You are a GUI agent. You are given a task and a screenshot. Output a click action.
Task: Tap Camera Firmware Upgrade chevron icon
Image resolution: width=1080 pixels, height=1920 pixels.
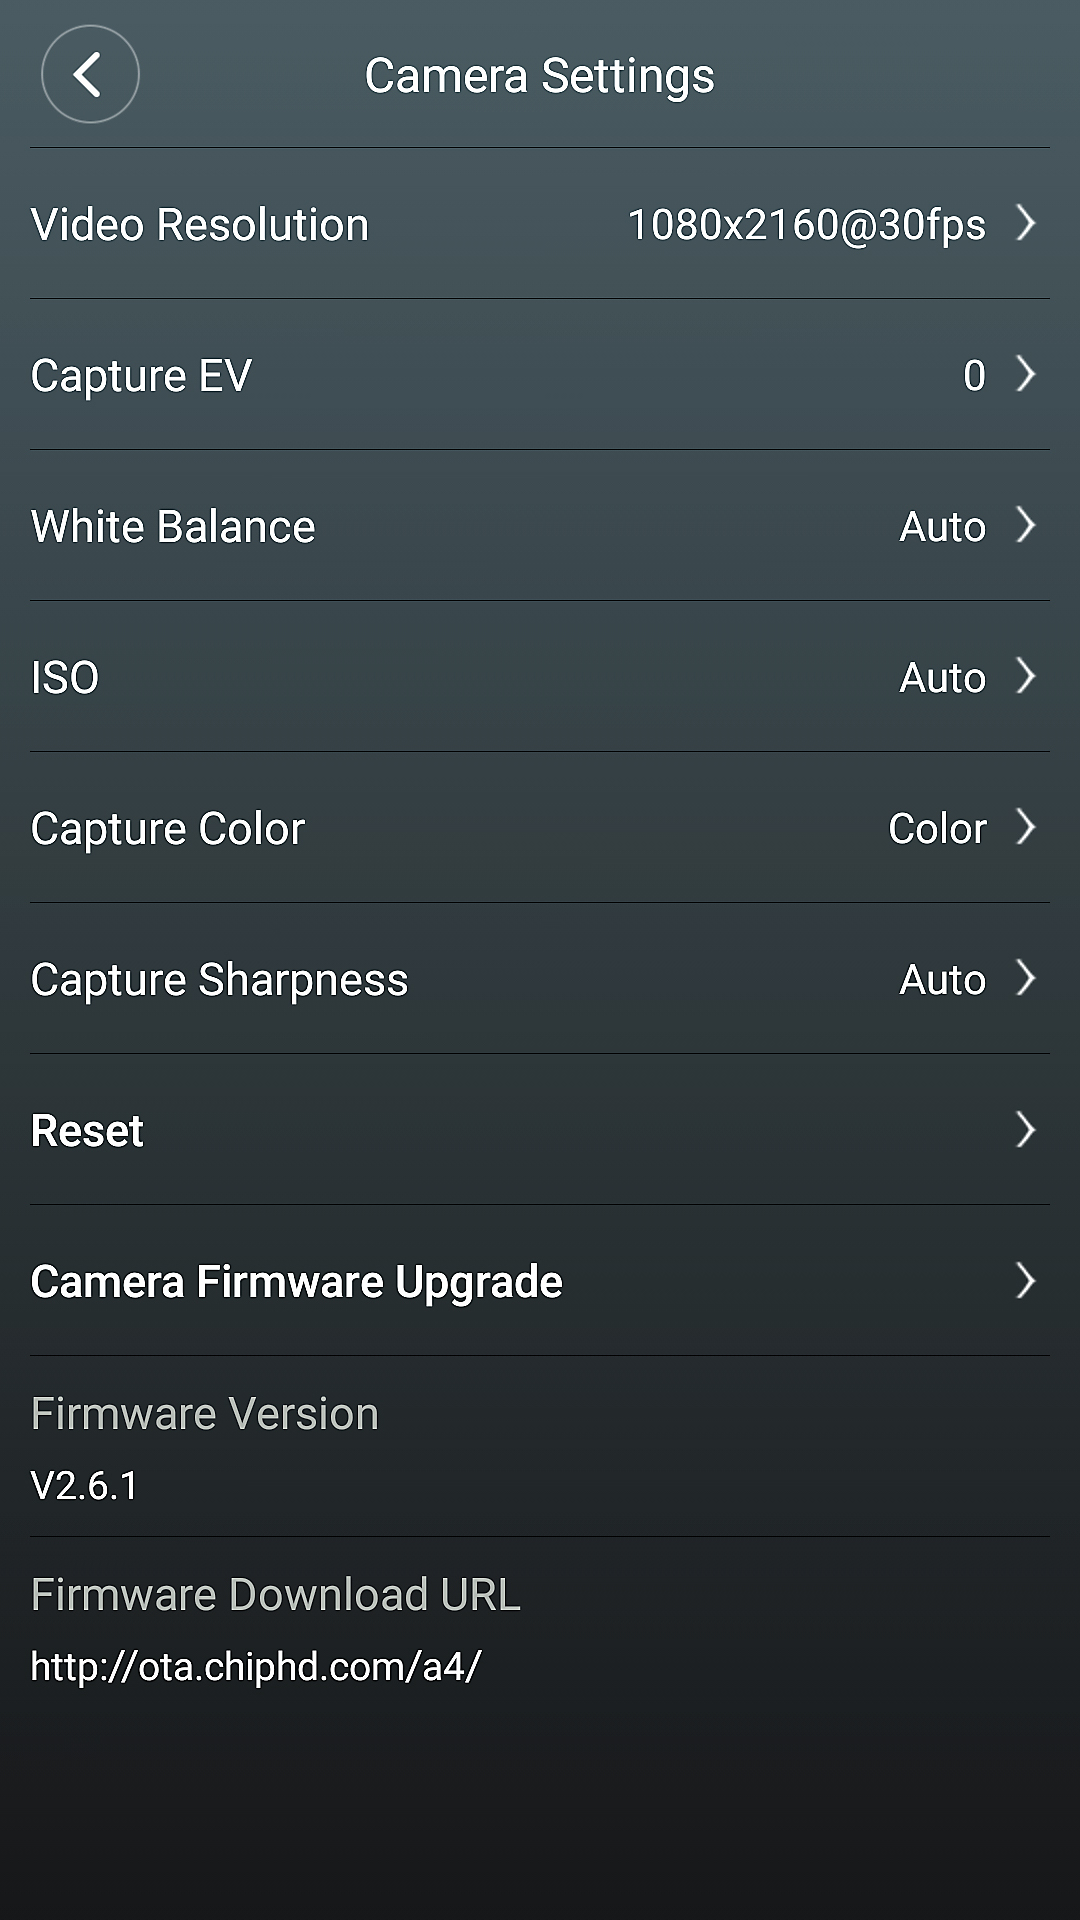click(x=1025, y=1280)
